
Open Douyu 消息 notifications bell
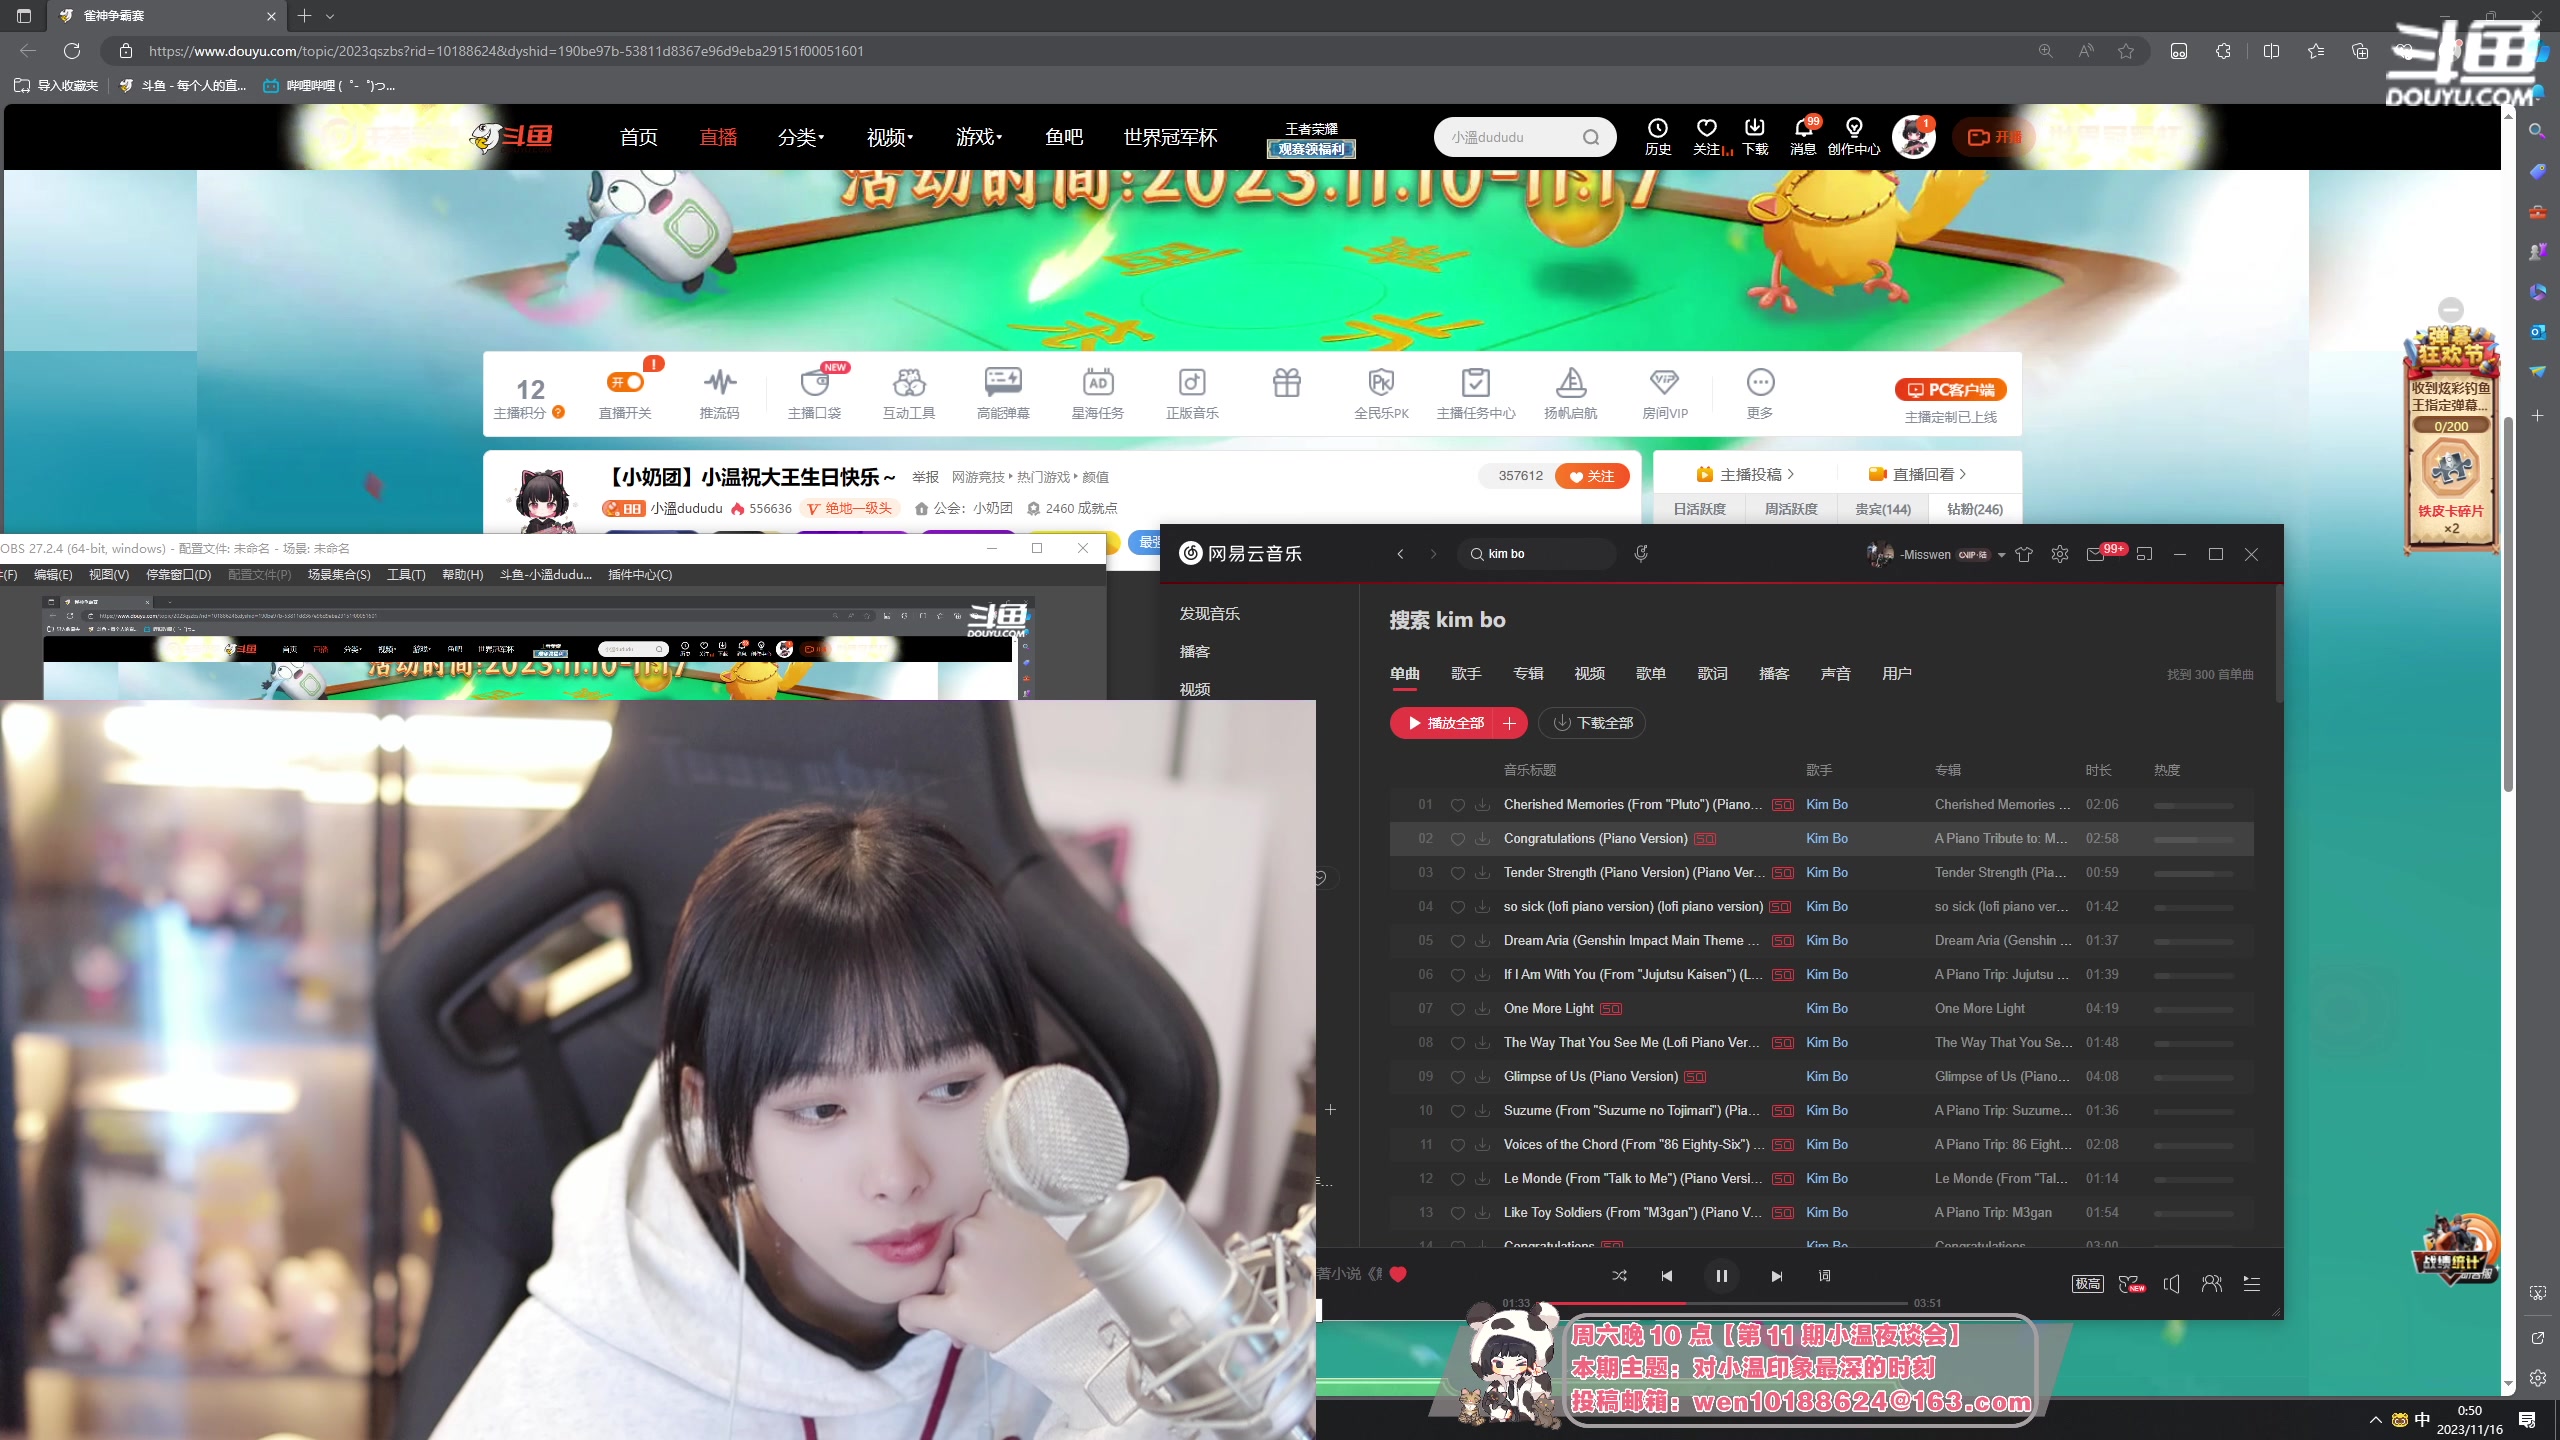coord(1803,137)
